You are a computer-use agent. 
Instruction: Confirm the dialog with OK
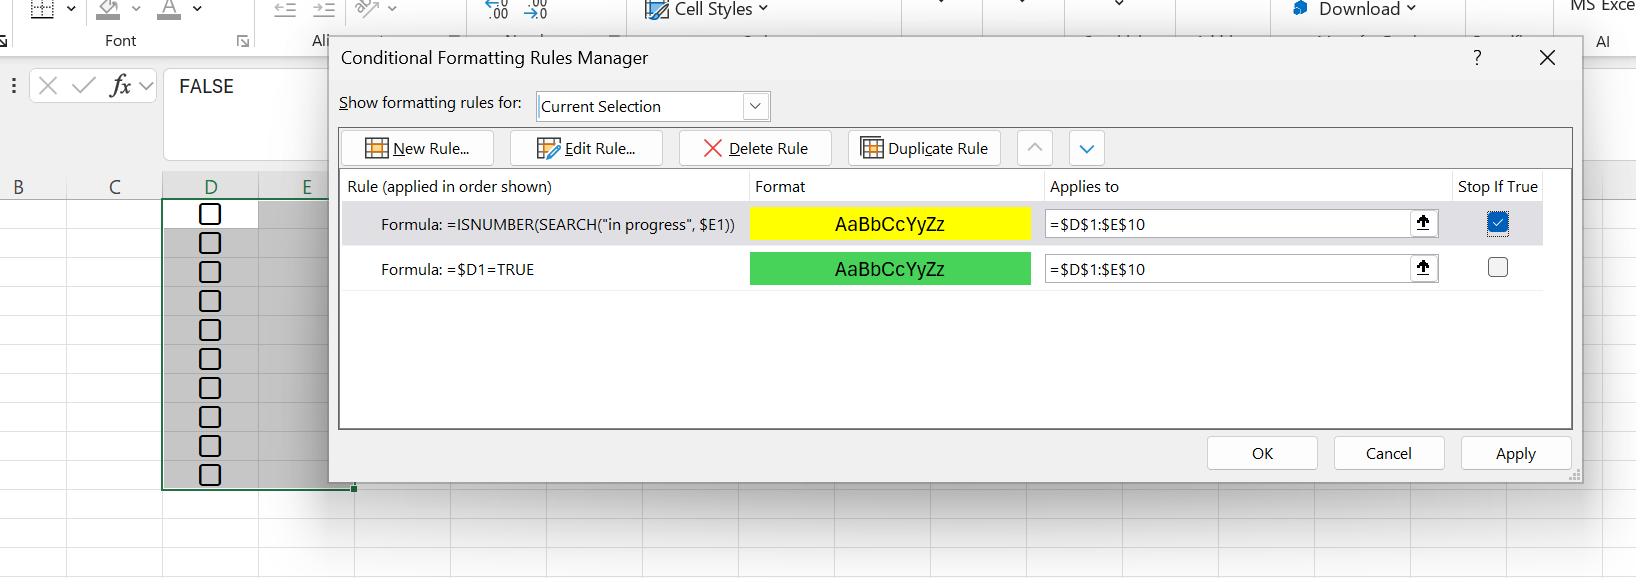pos(1262,453)
